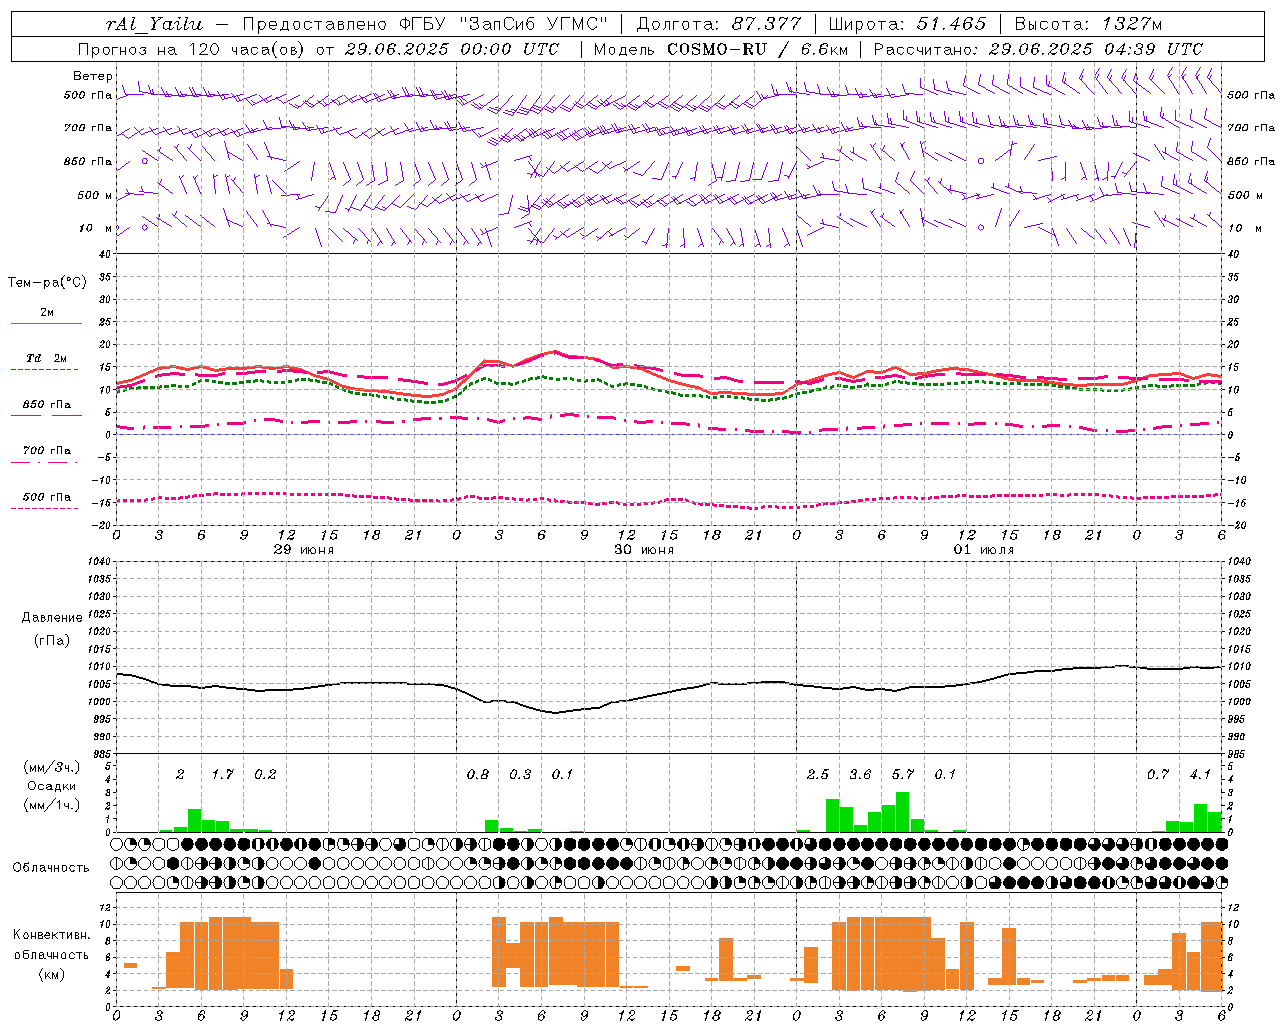Select the ЗапСиб УГМС provider text

tap(532, 24)
